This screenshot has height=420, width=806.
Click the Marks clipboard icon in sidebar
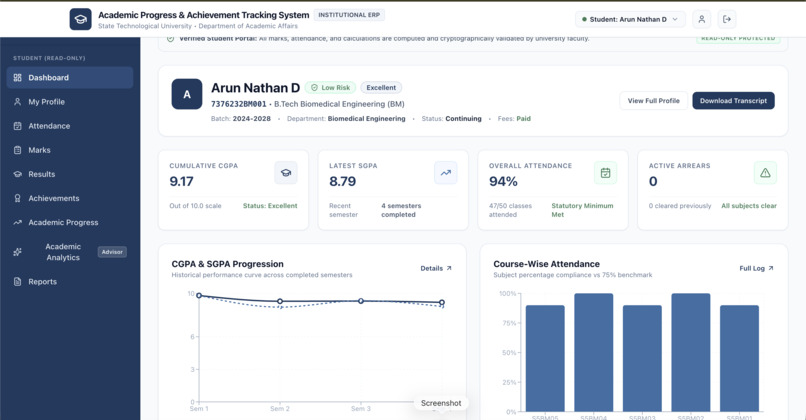coord(17,150)
